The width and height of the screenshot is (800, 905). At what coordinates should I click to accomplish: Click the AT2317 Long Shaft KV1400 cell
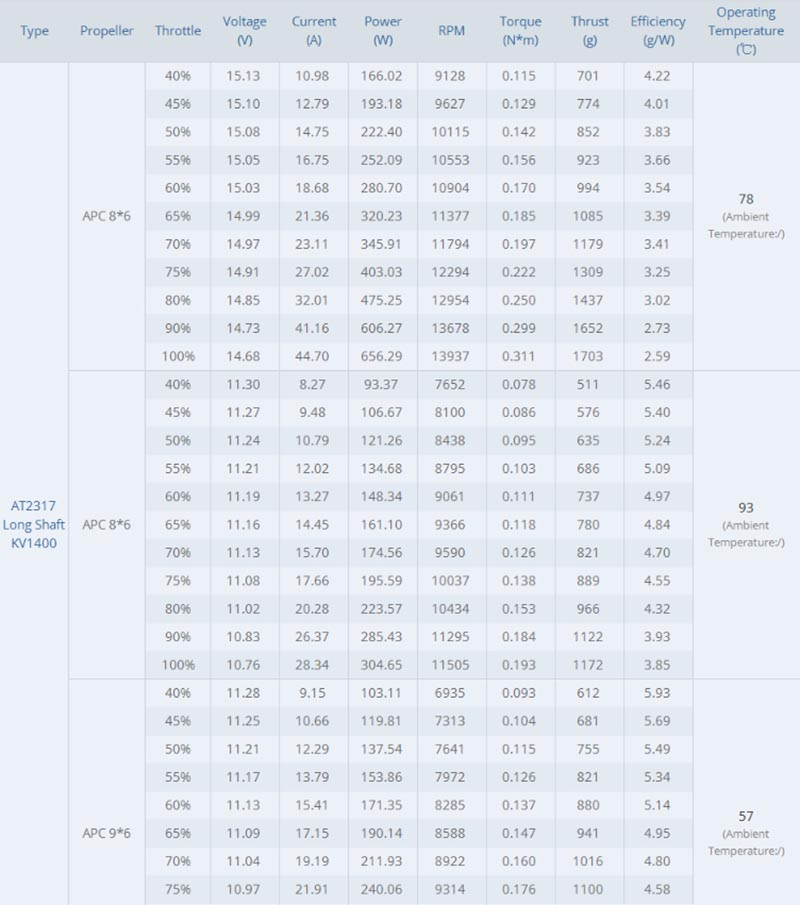pyautogui.click(x=34, y=524)
